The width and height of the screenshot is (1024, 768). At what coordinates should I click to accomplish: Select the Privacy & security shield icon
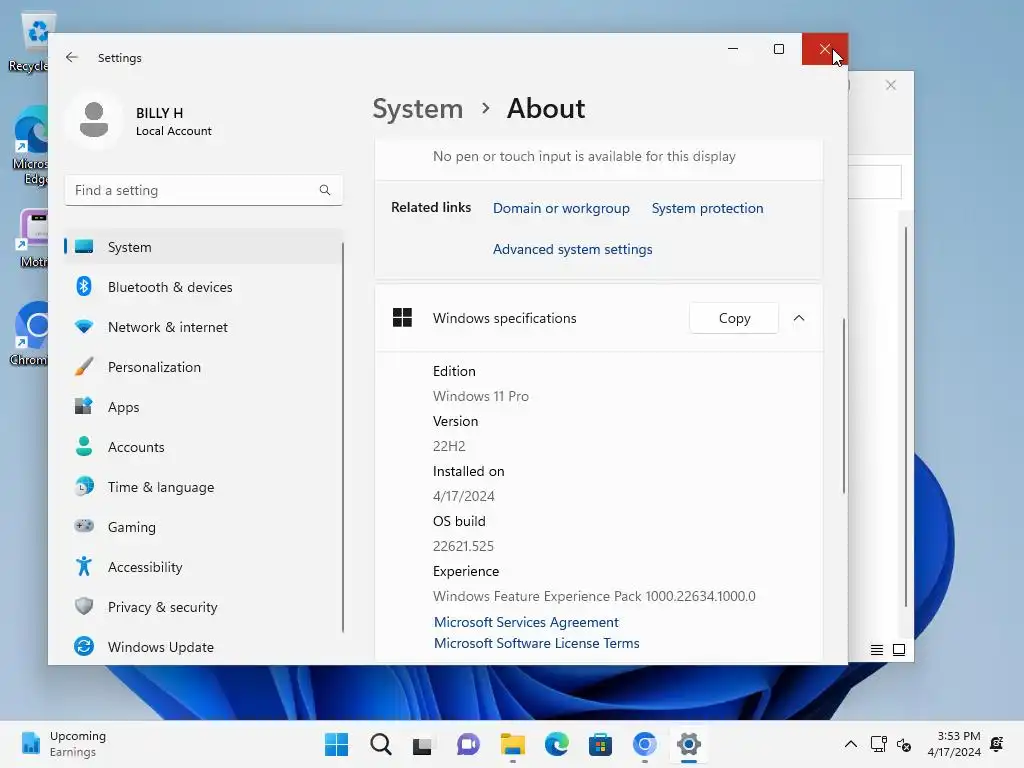[84, 607]
